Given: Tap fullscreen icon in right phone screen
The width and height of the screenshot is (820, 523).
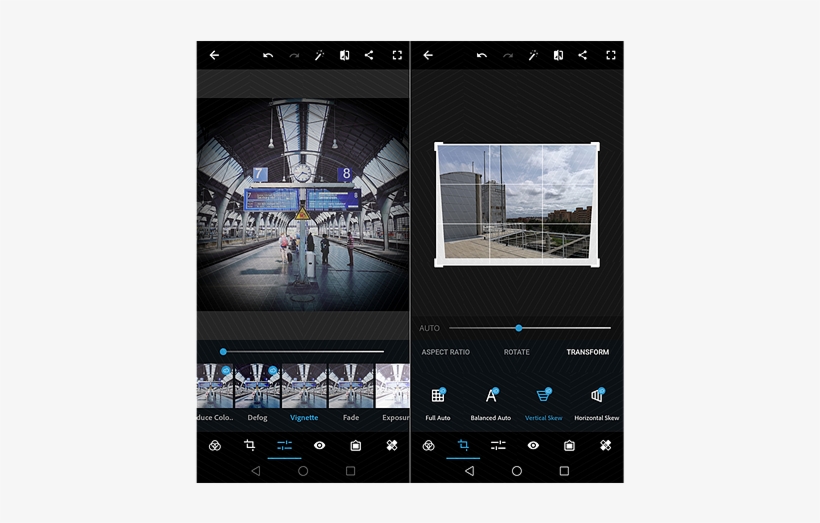Looking at the screenshot, I should [x=611, y=55].
